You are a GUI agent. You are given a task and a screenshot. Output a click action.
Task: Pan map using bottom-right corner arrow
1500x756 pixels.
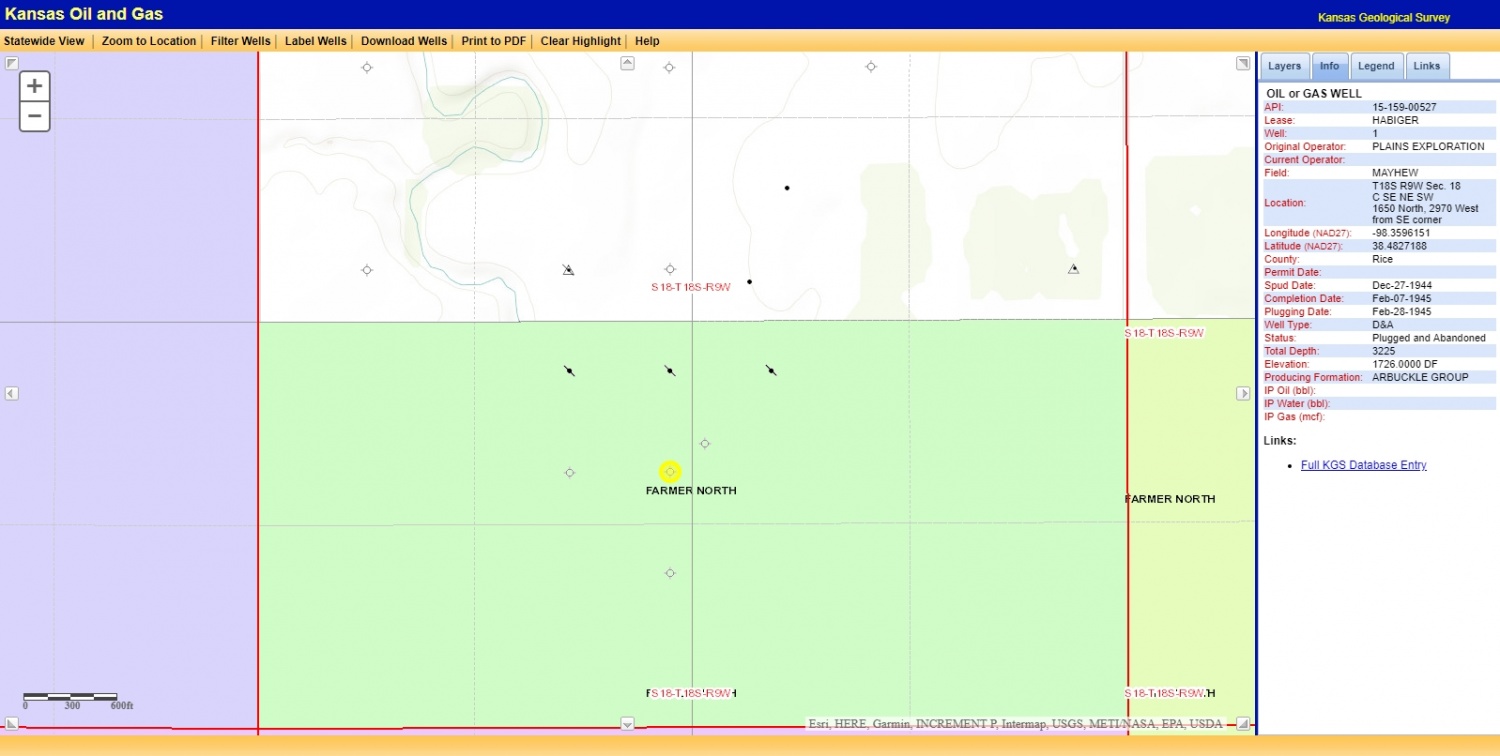(1243, 723)
